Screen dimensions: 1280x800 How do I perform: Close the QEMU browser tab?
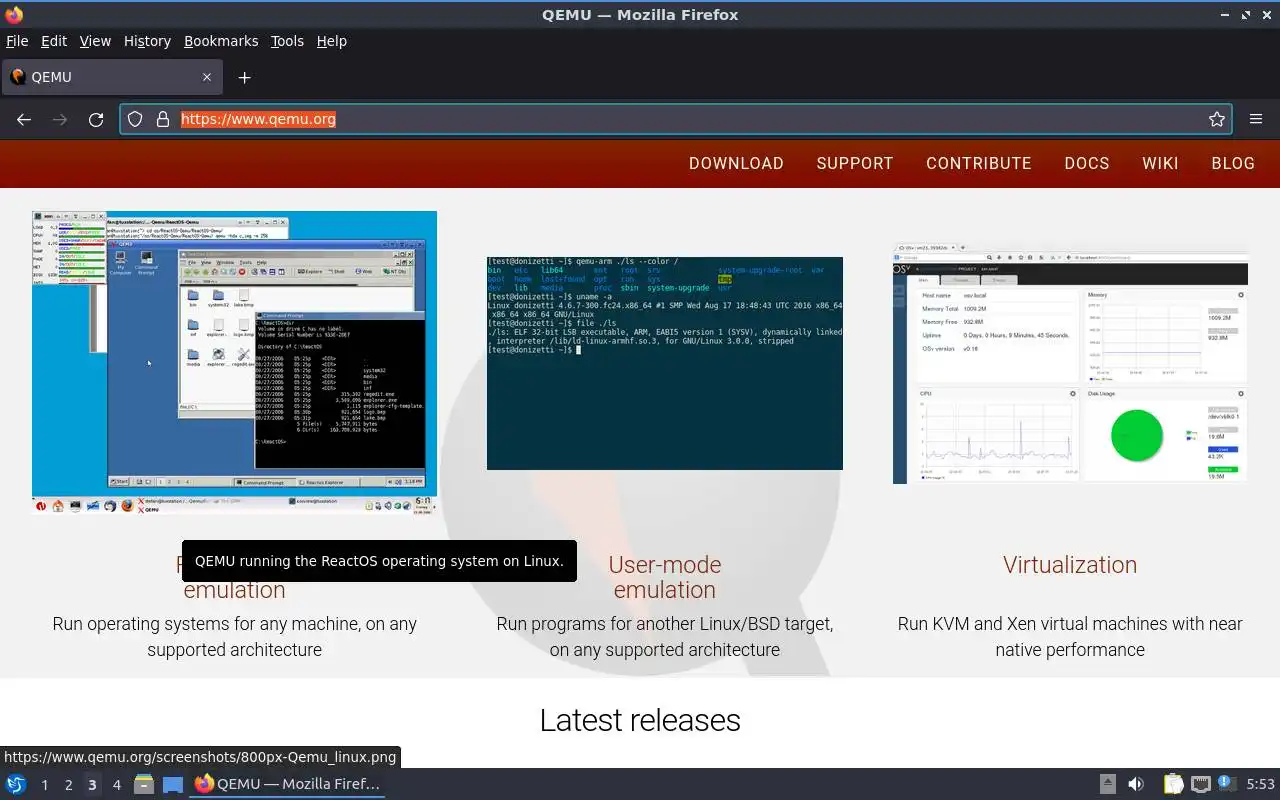click(207, 77)
